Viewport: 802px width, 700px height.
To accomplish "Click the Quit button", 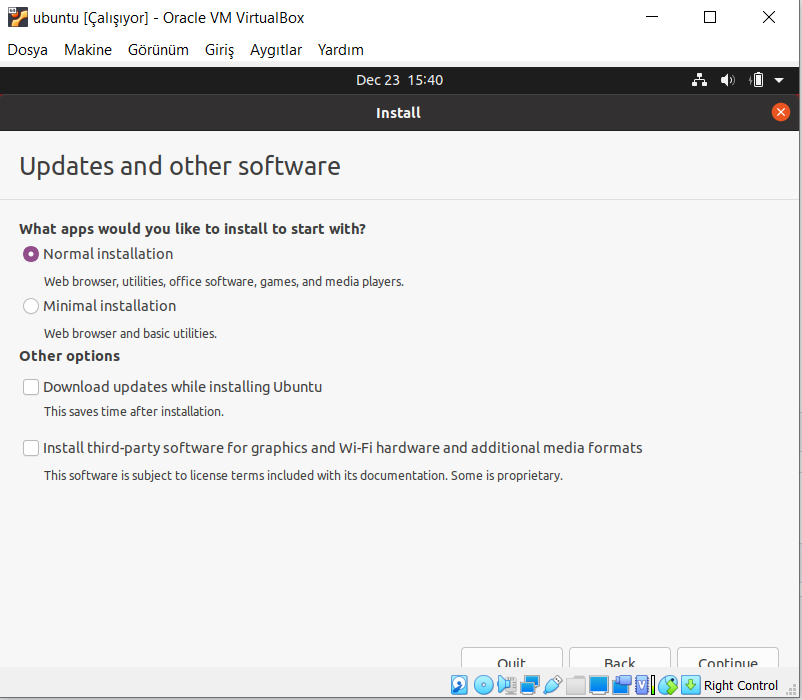I will [x=511, y=658].
